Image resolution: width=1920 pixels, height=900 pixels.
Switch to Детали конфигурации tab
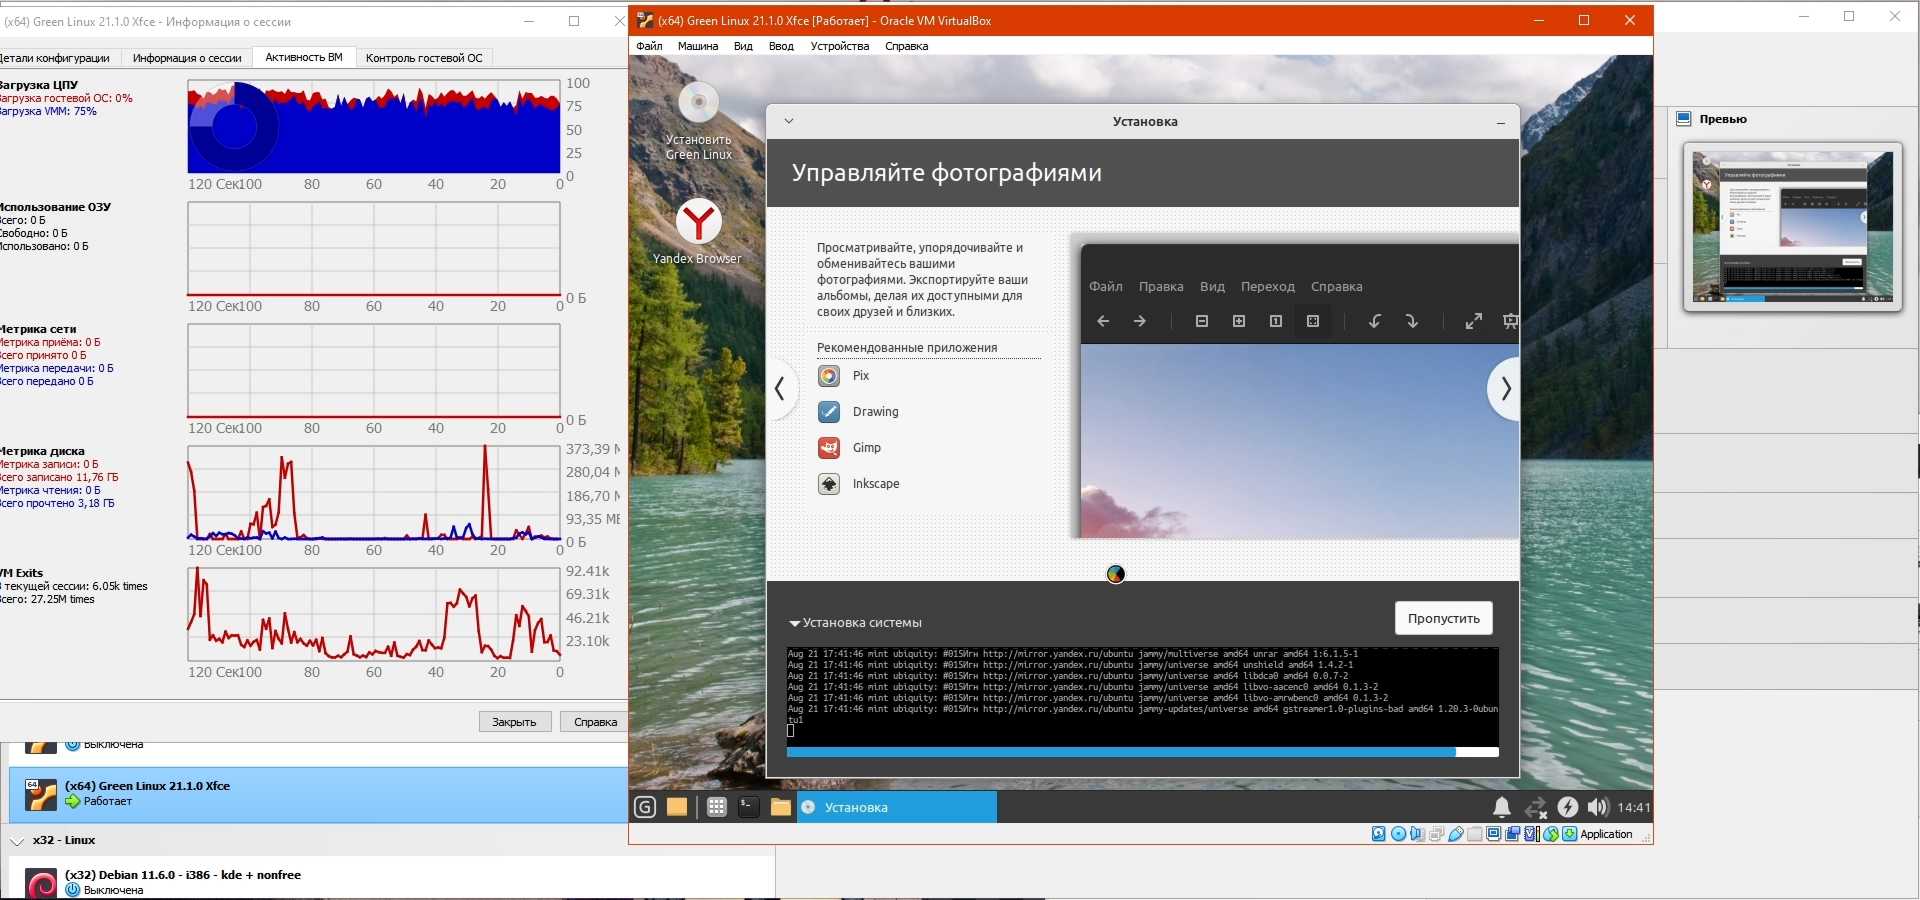(x=59, y=58)
